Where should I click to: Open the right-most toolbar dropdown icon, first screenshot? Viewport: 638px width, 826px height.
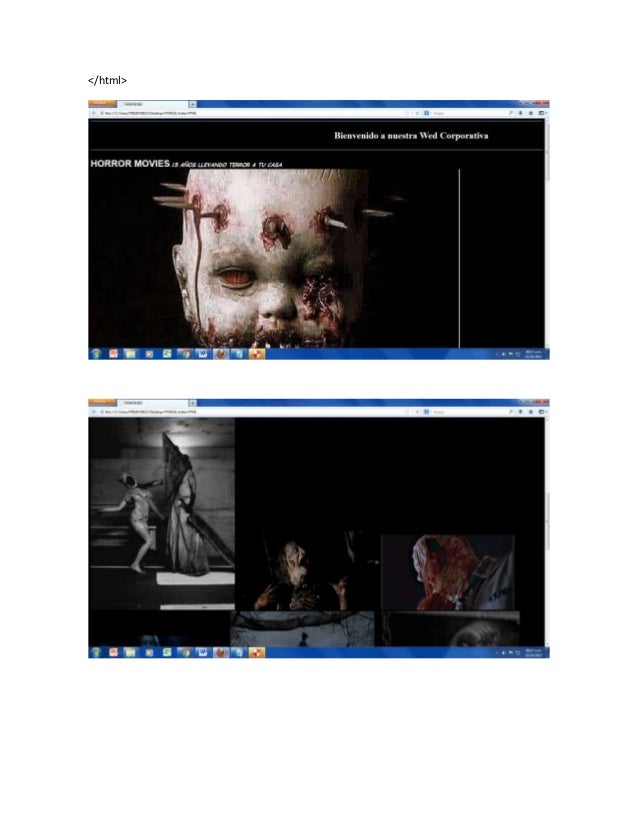(542, 113)
